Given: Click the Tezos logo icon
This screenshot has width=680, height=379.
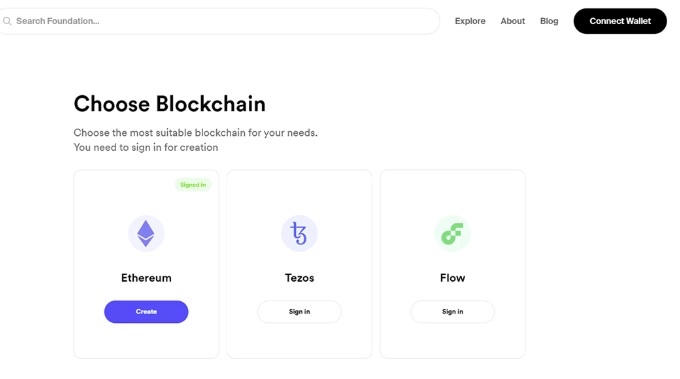Looking at the screenshot, I should [299, 233].
